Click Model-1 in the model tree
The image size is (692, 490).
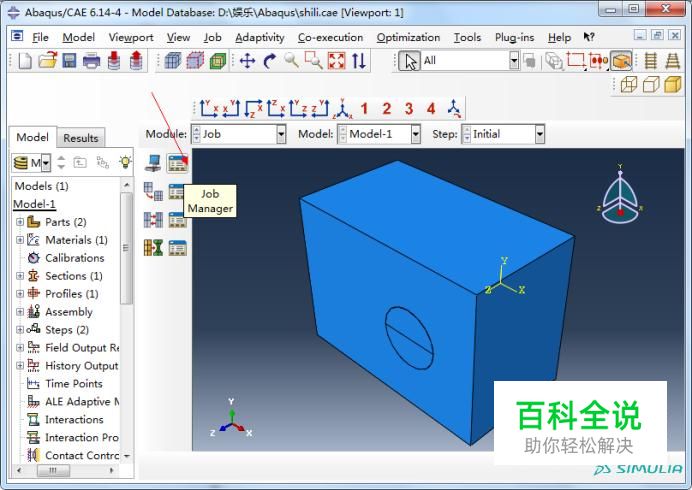tap(34, 204)
